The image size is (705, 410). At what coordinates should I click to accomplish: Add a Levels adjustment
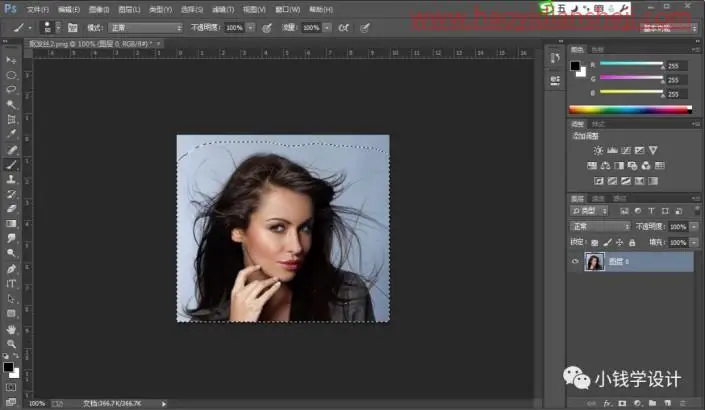(612, 150)
